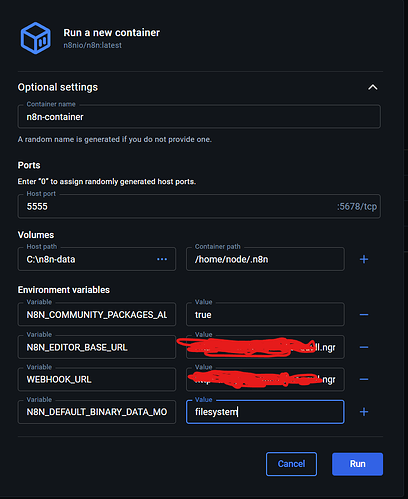Viewport: 408px width, 499px height.
Task: Run the container
Action: pos(357,464)
